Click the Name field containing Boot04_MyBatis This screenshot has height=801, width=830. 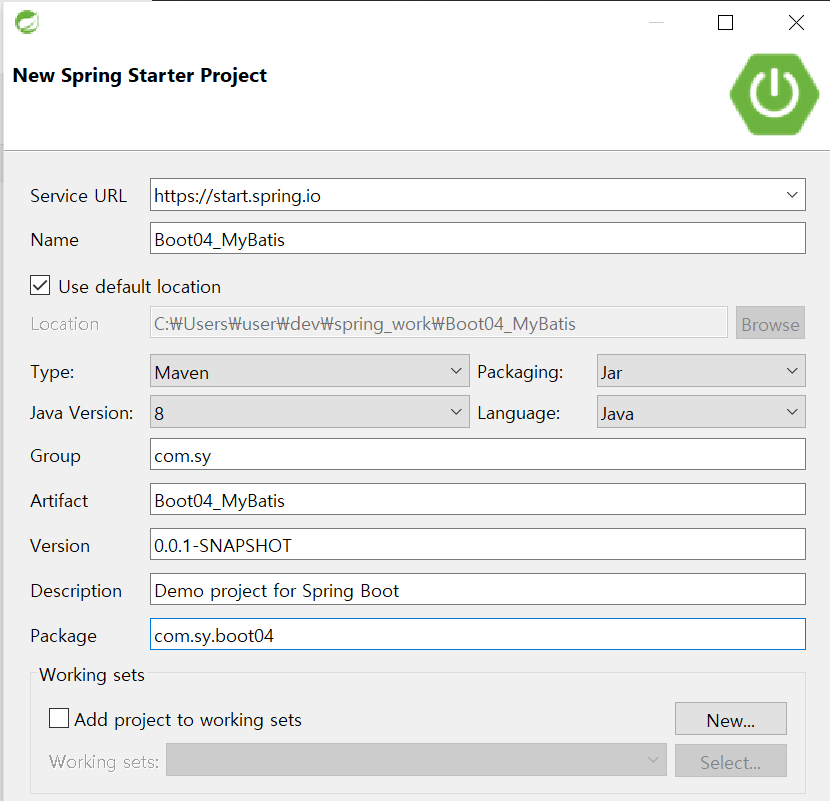coord(477,238)
